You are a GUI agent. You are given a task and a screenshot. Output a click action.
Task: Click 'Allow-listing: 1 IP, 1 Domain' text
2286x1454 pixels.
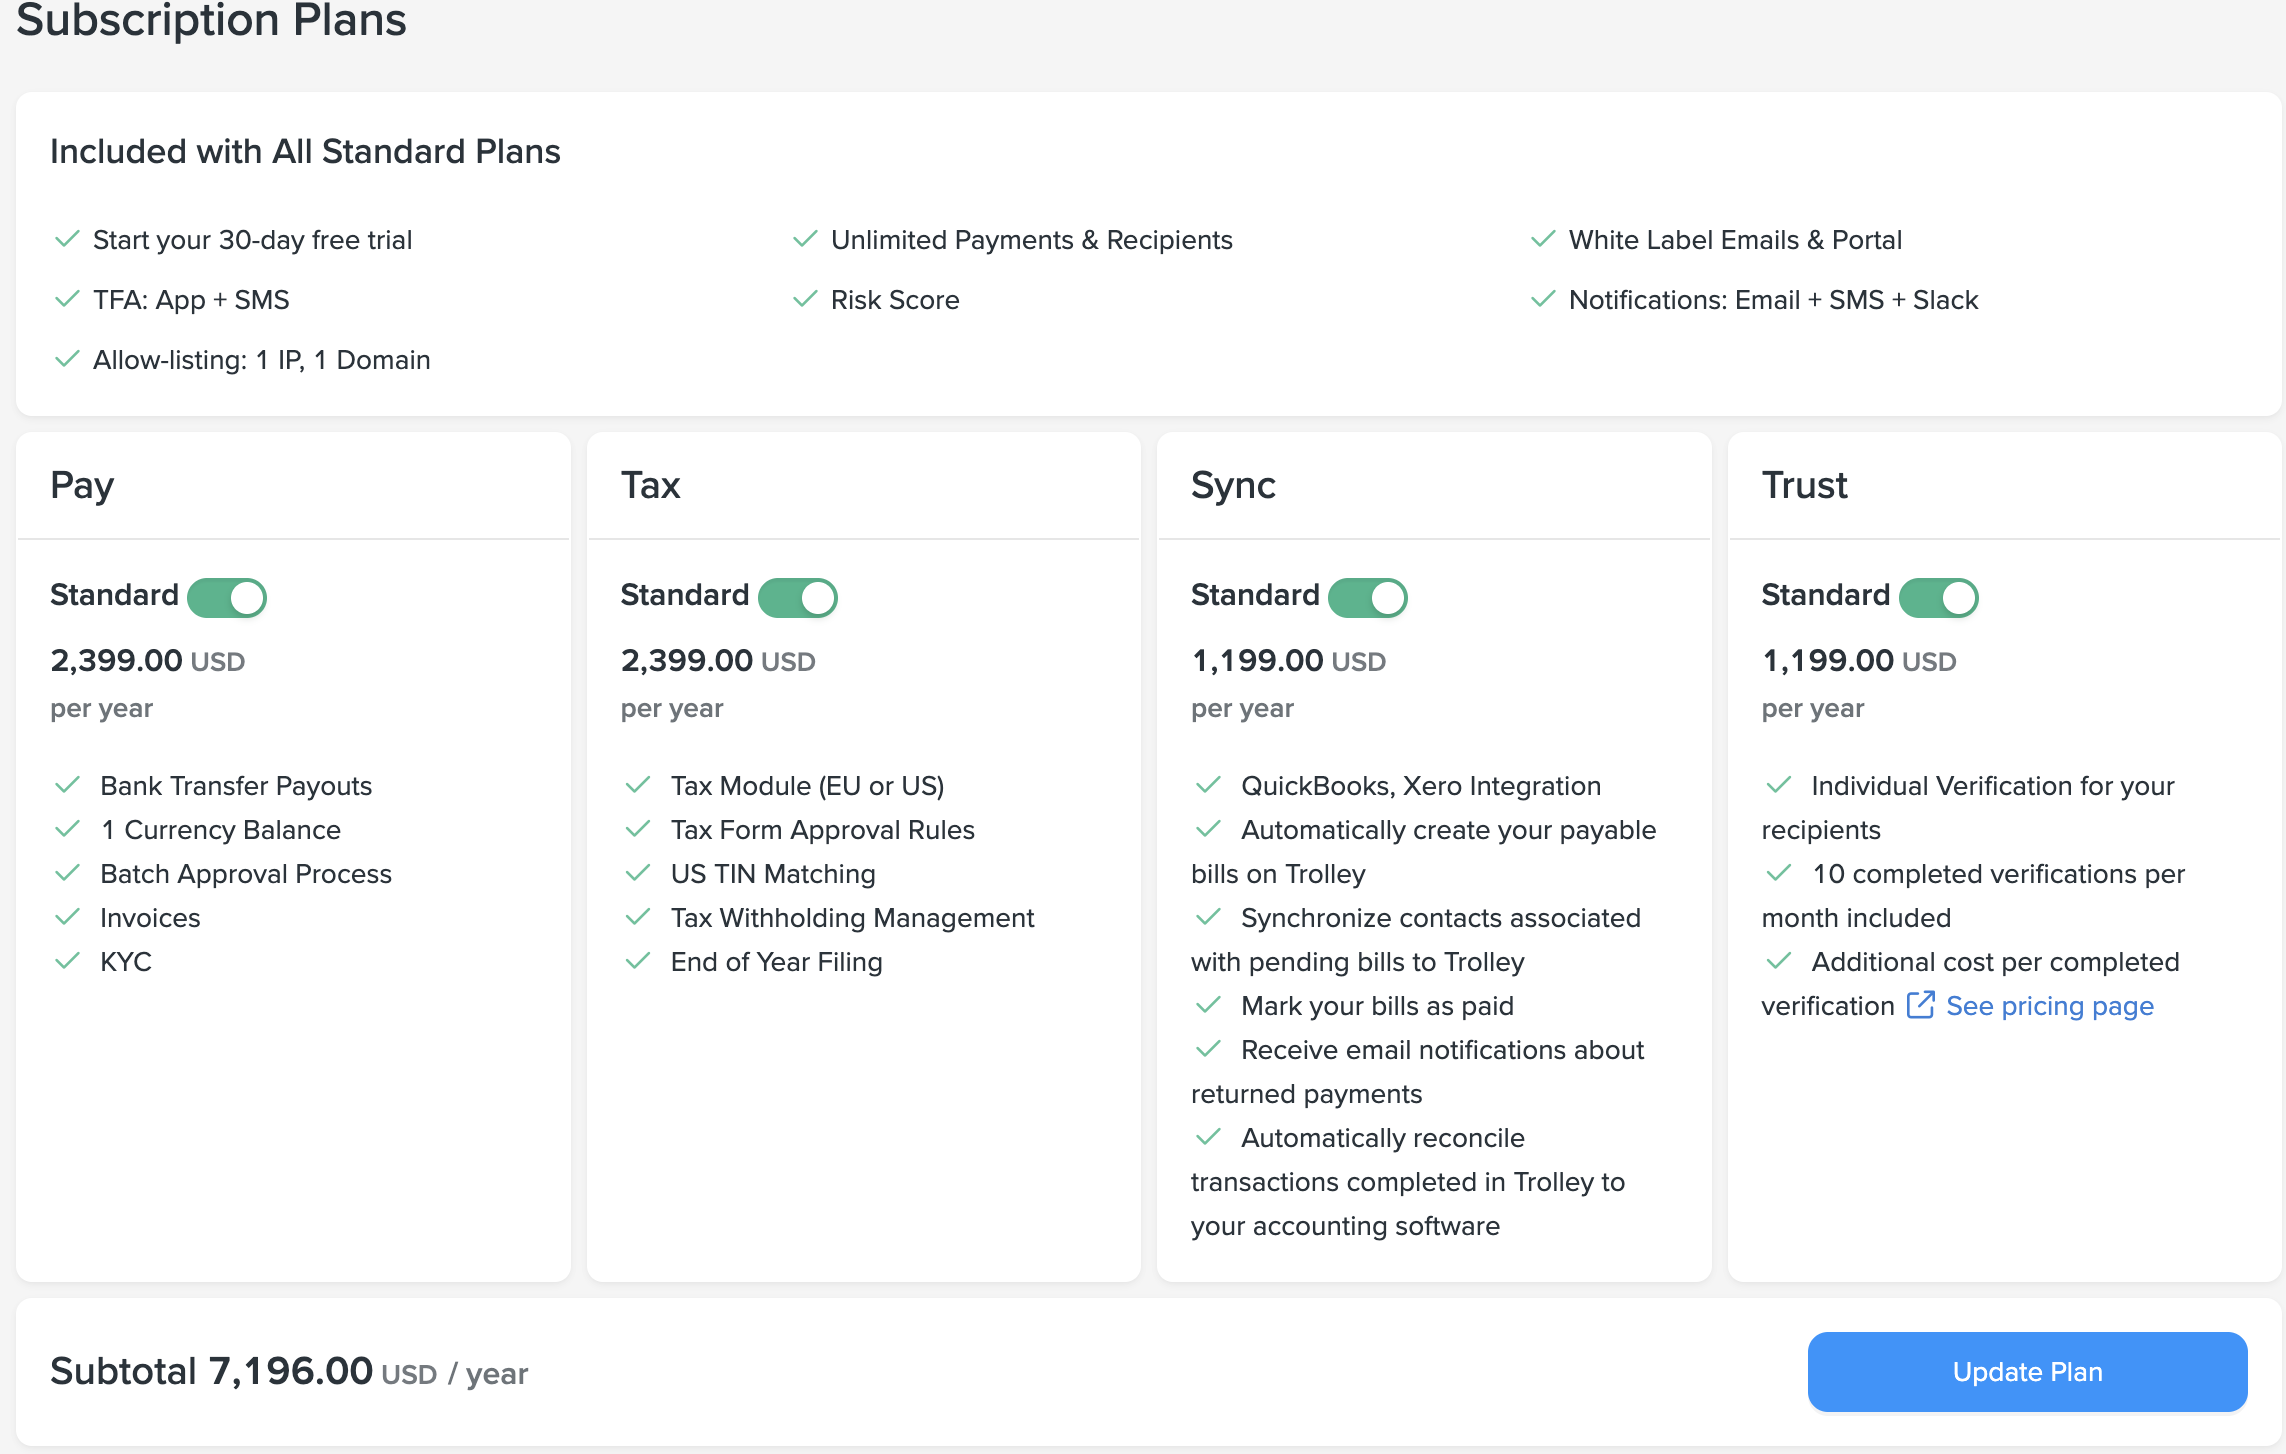pos(261,360)
